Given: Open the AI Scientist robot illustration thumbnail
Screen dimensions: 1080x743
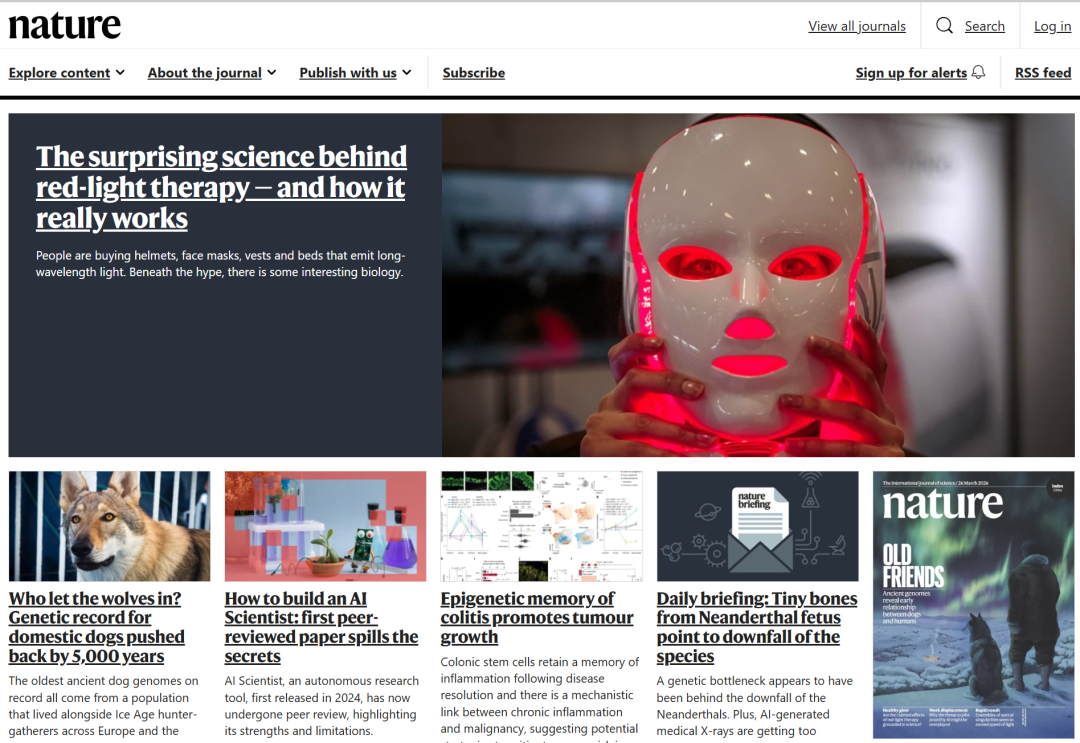Looking at the screenshot, I should pyautogui.click(x=325, y=526).
